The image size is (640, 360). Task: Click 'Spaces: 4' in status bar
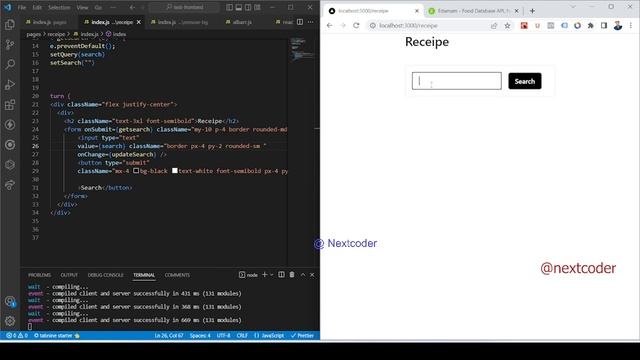coord(200,336)
